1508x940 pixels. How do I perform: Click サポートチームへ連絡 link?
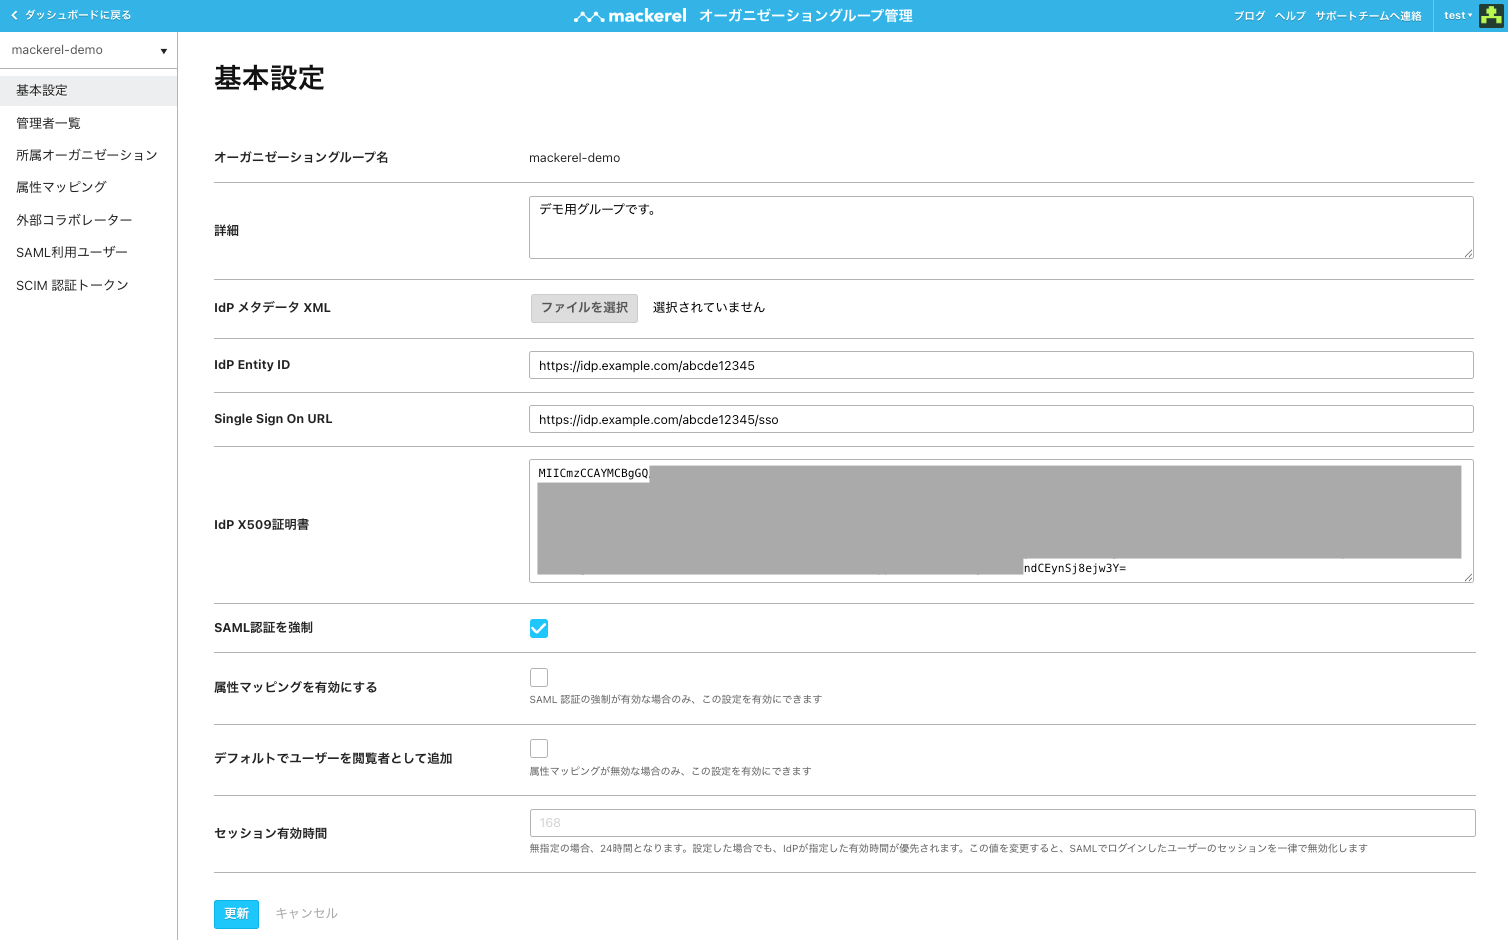point(1368,16)
